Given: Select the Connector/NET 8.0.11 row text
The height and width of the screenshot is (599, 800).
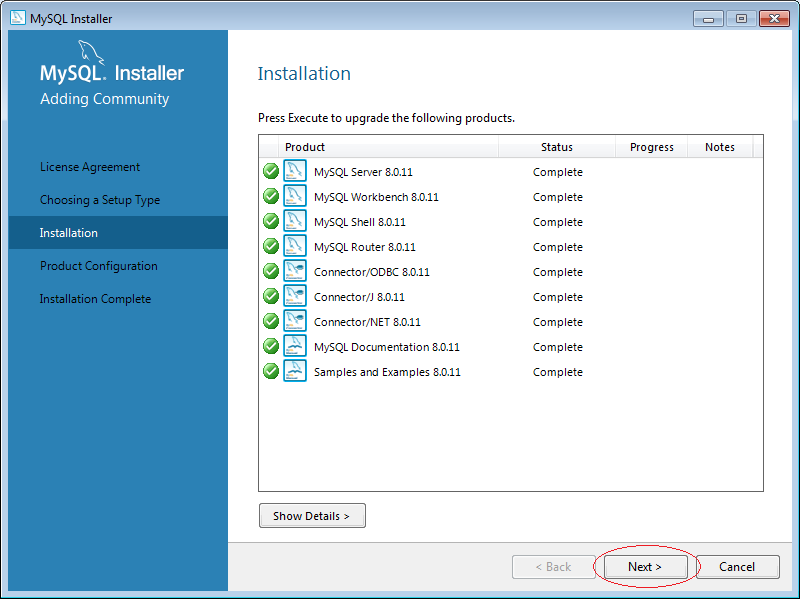Looking at the screenshot, I should click(367, 322).
